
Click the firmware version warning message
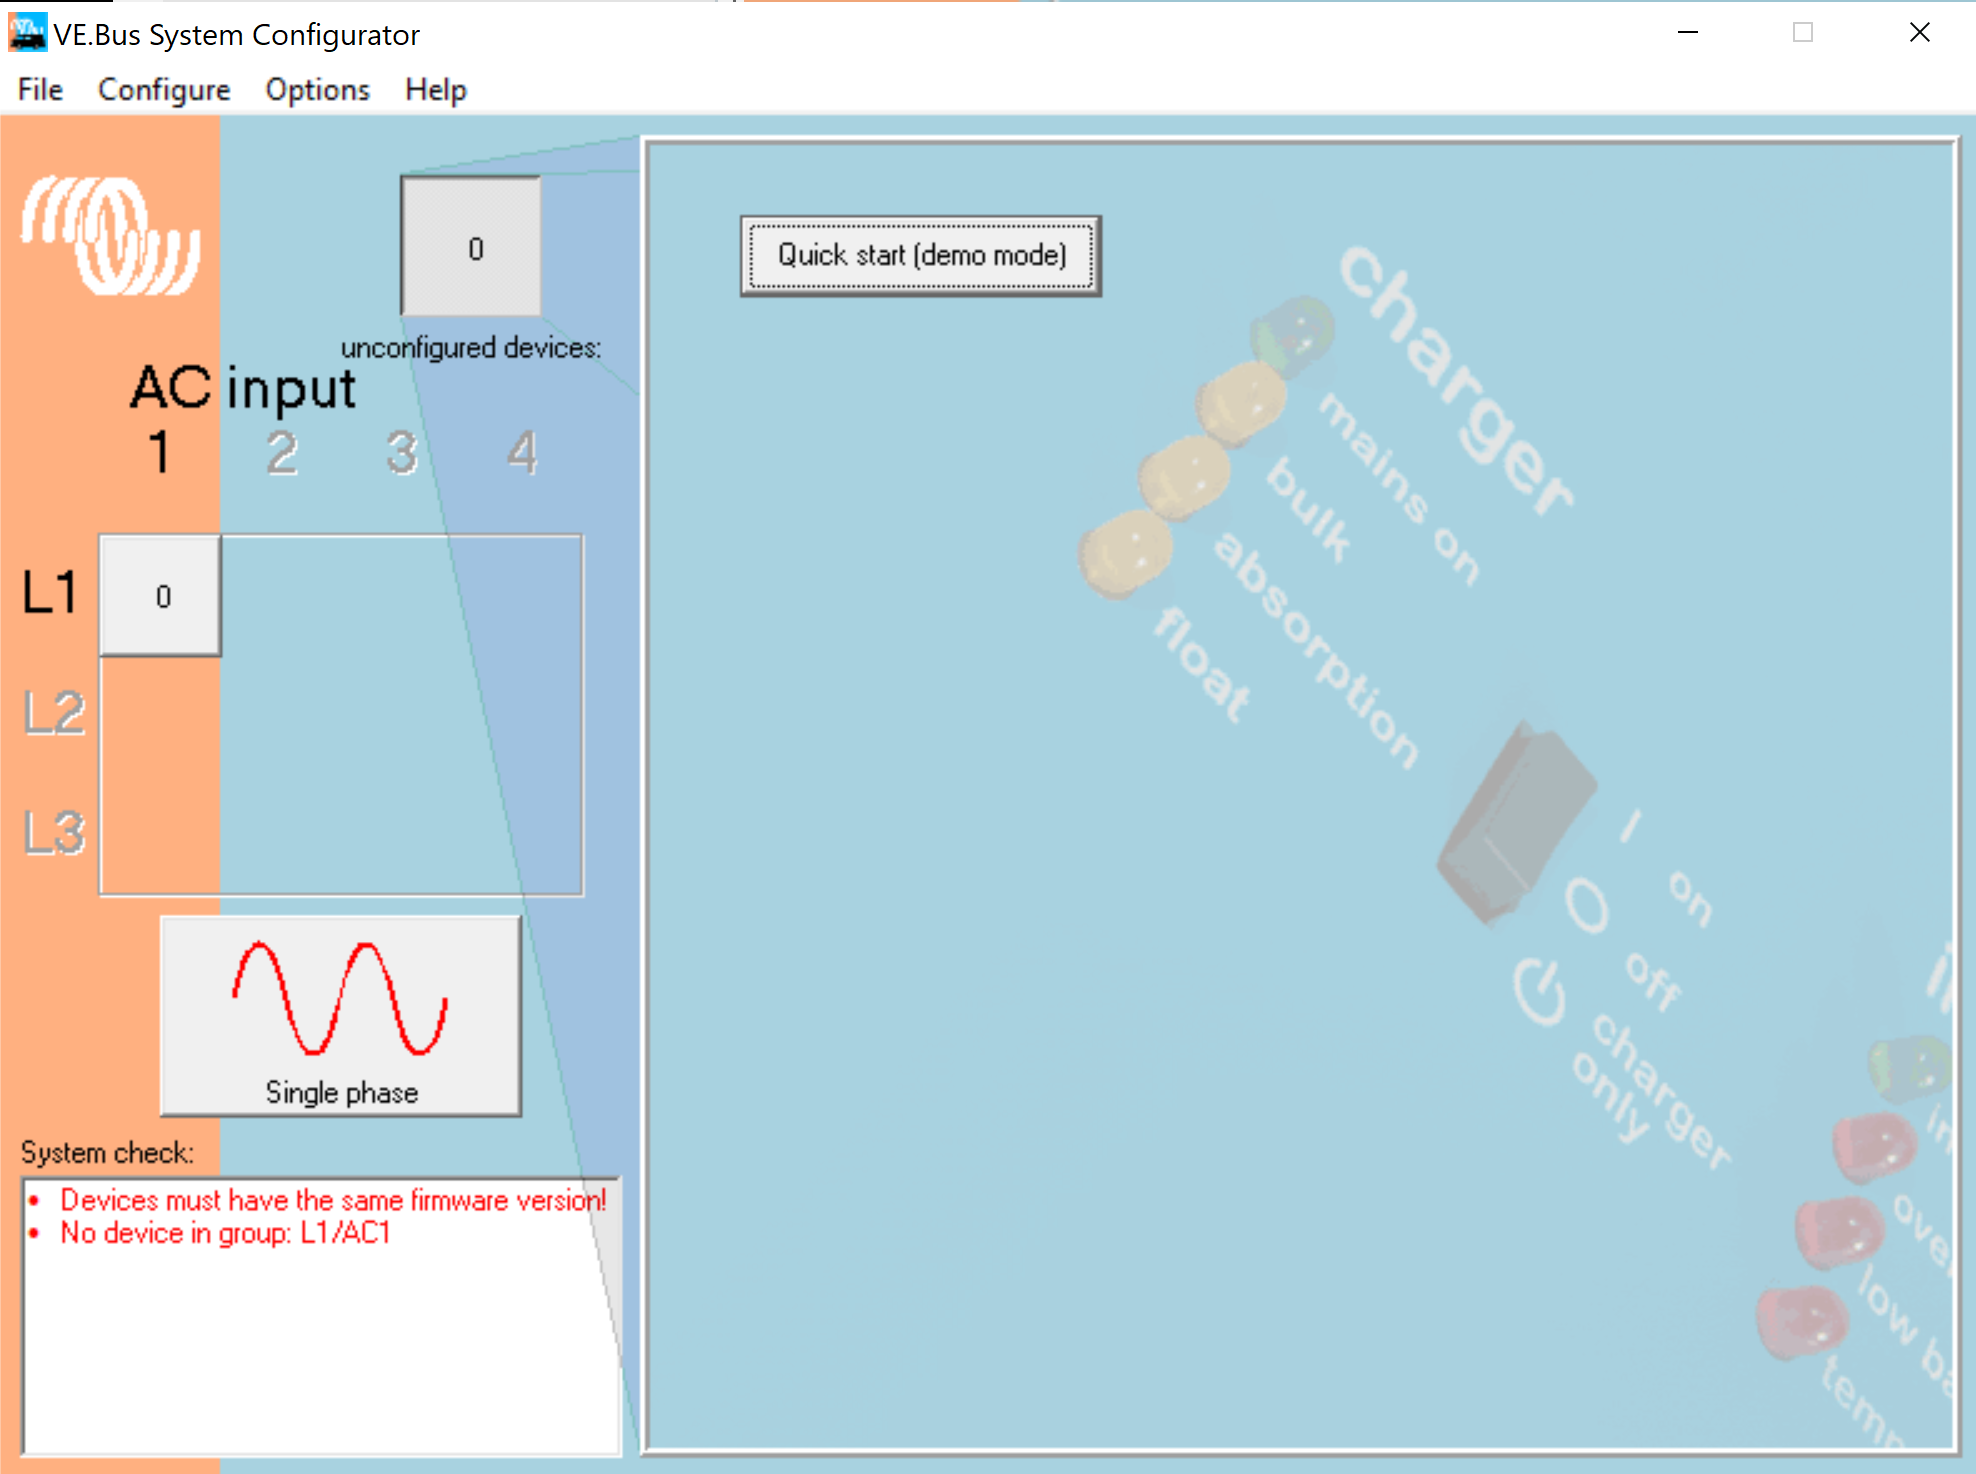coord(333,1200)
